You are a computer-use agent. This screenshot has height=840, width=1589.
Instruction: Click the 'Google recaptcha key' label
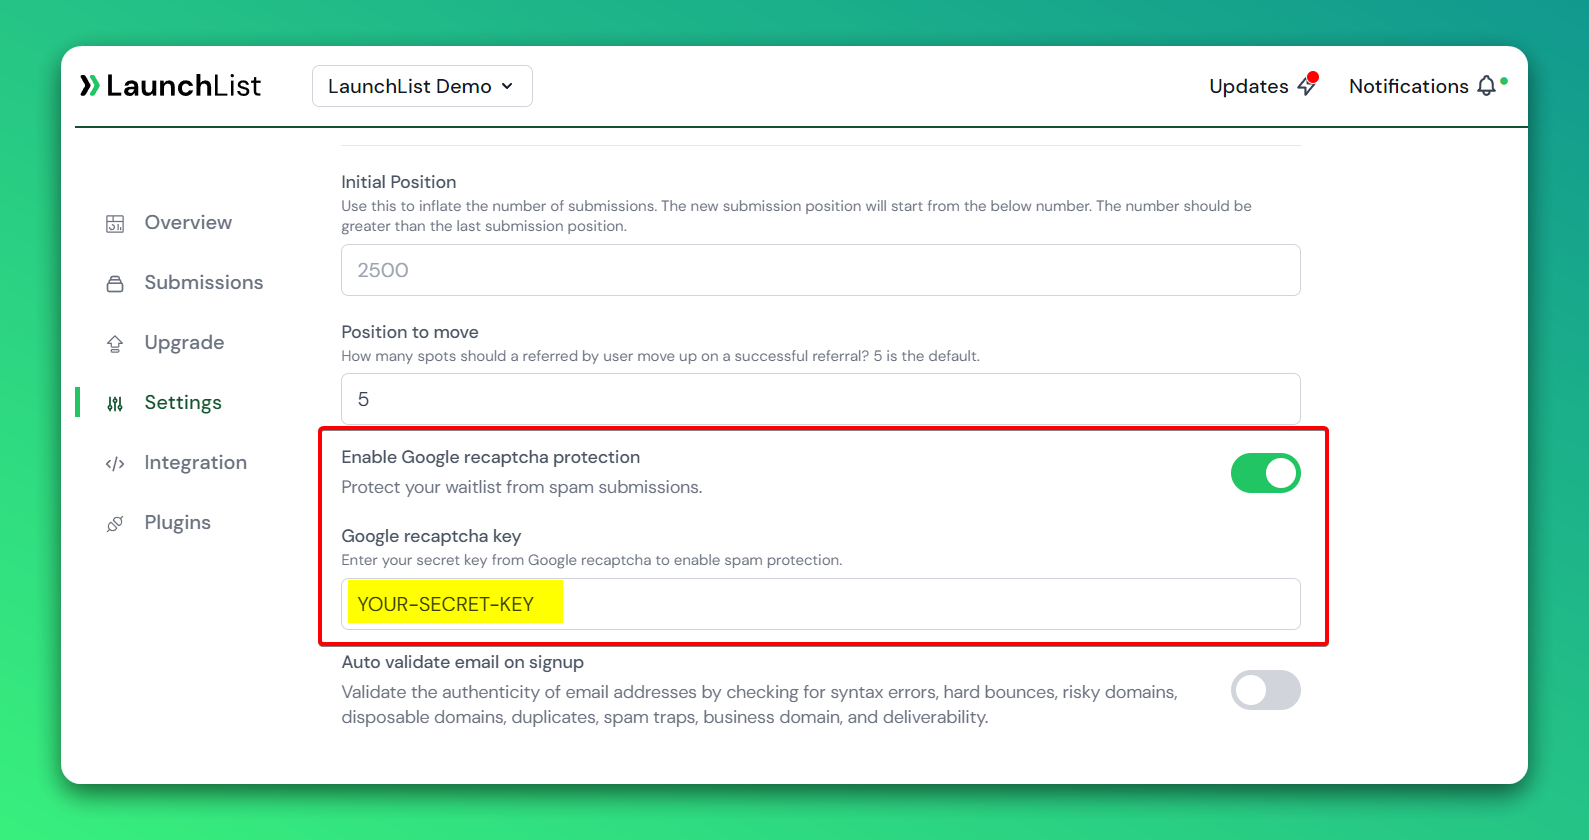(431, 536)
